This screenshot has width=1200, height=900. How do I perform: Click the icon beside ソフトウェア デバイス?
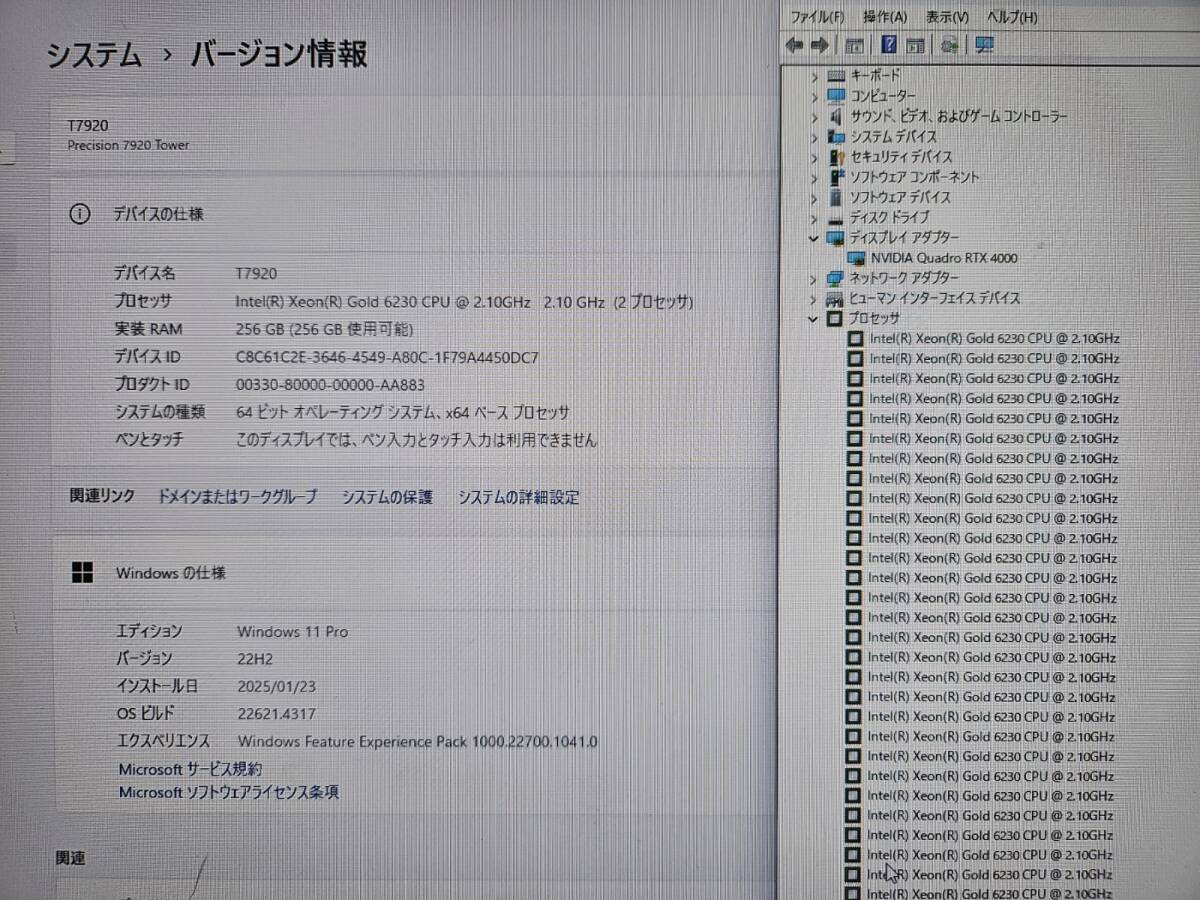(837, 197)
